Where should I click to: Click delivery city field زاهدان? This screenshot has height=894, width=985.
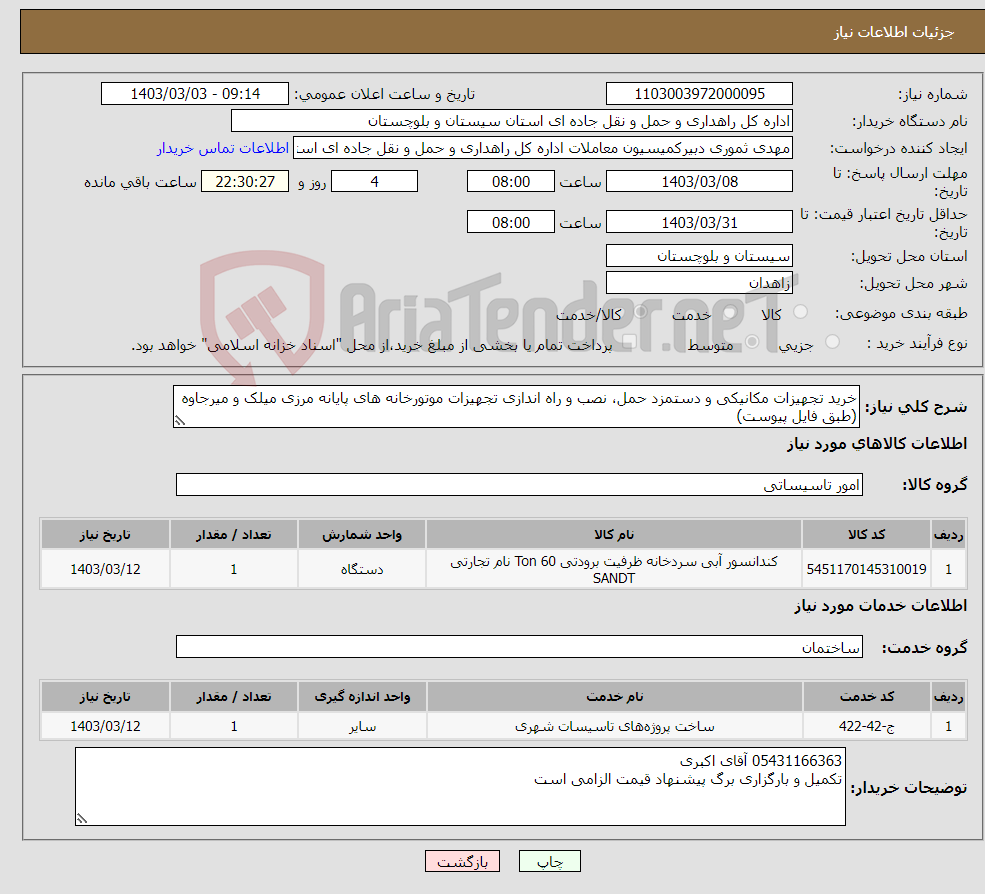tap(699, 283)
